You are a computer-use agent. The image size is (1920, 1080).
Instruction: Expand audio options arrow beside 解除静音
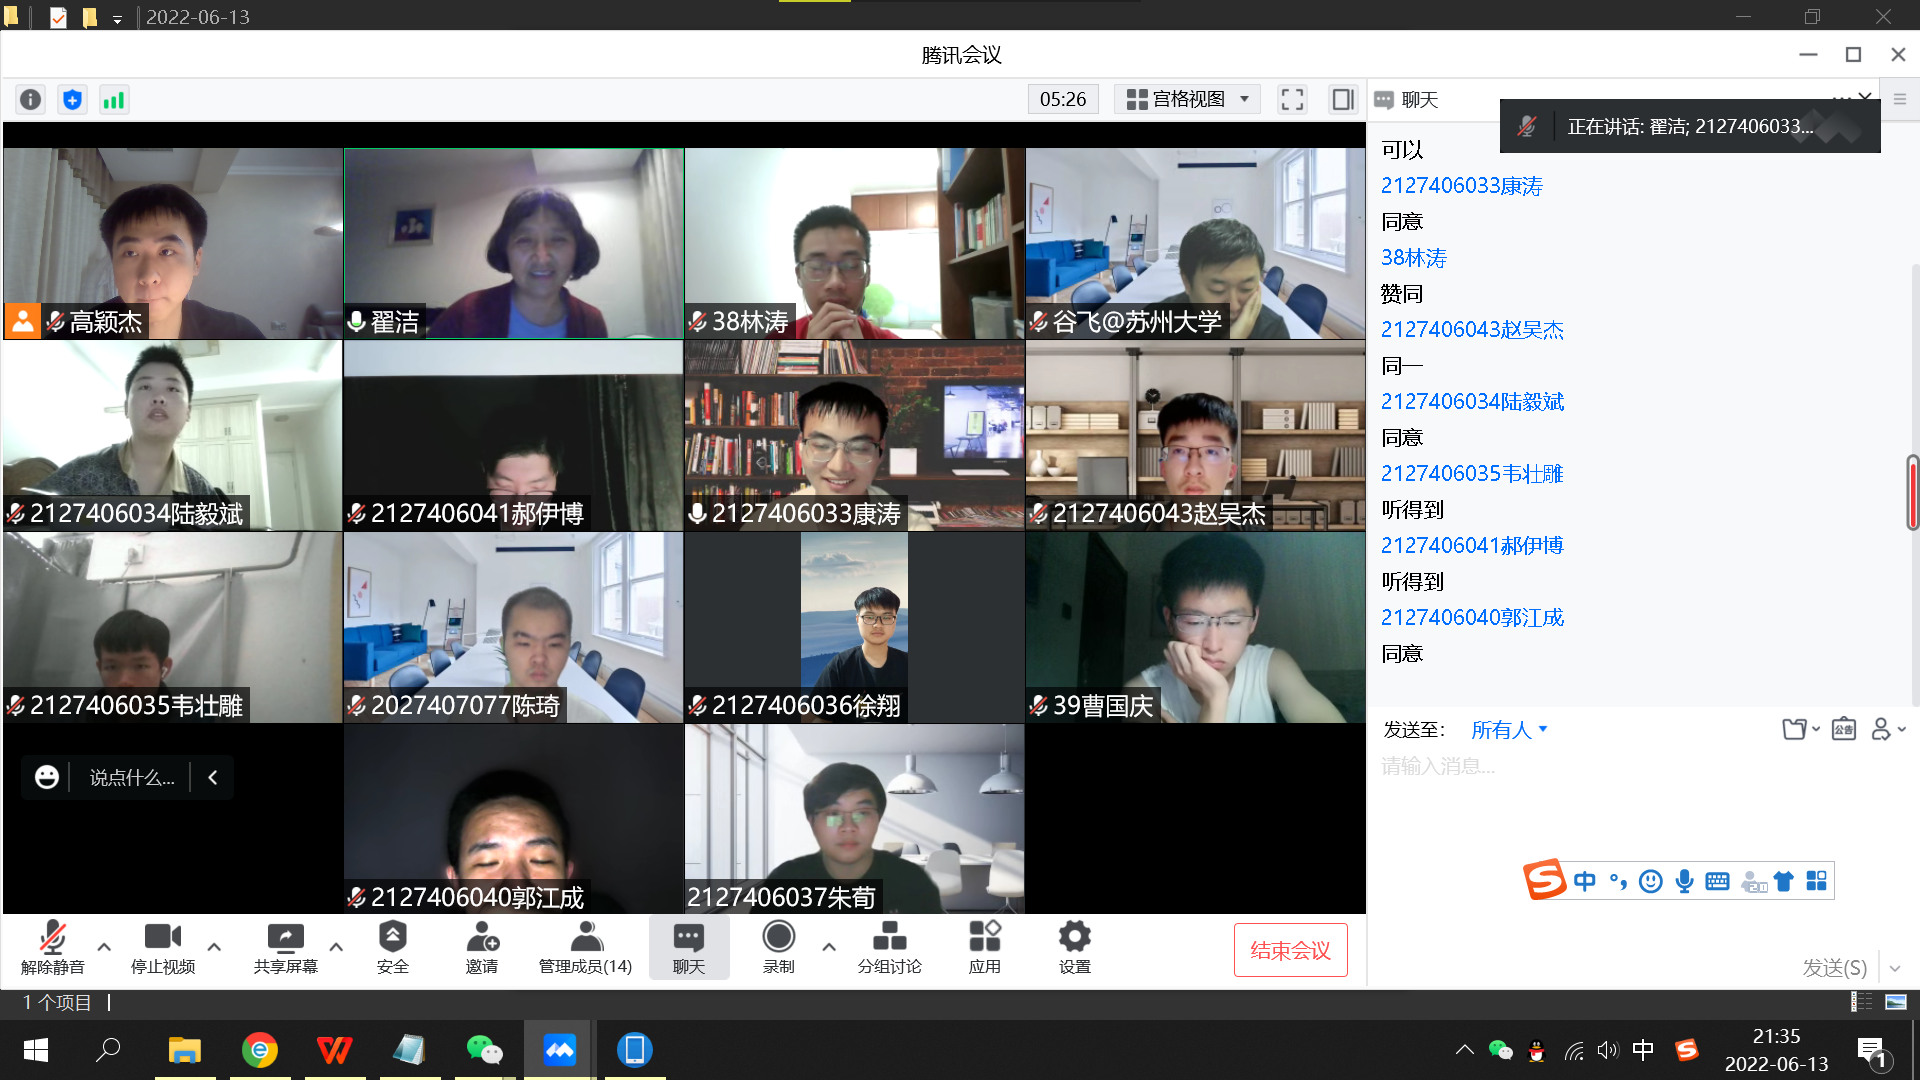click(104, 945)
